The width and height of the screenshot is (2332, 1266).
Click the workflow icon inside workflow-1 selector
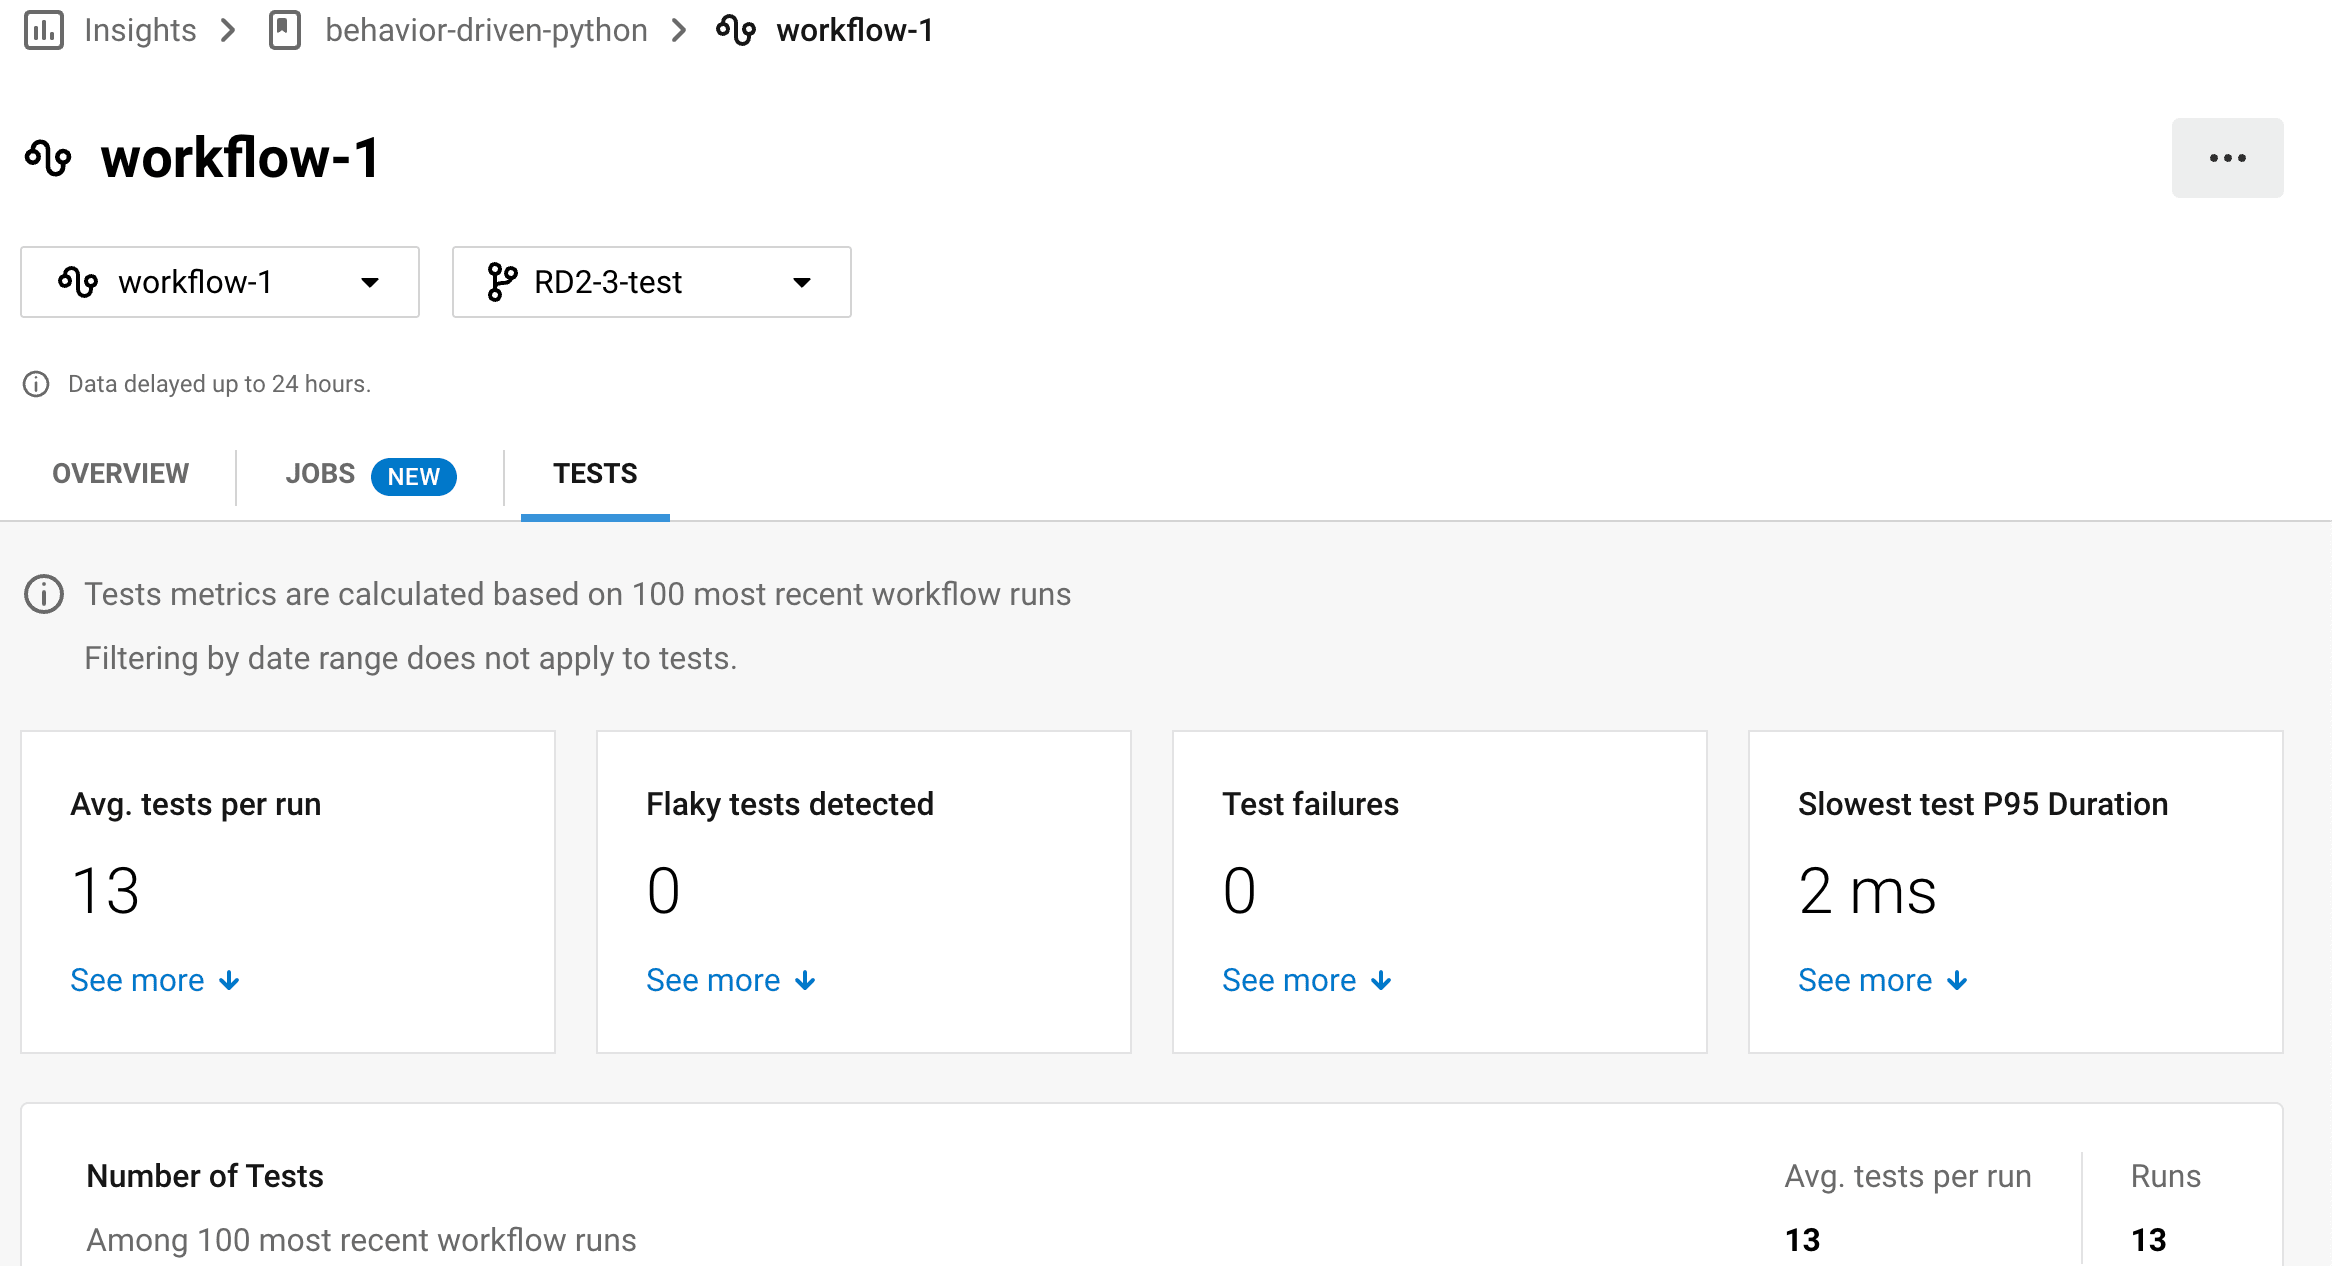click(80, 281)
